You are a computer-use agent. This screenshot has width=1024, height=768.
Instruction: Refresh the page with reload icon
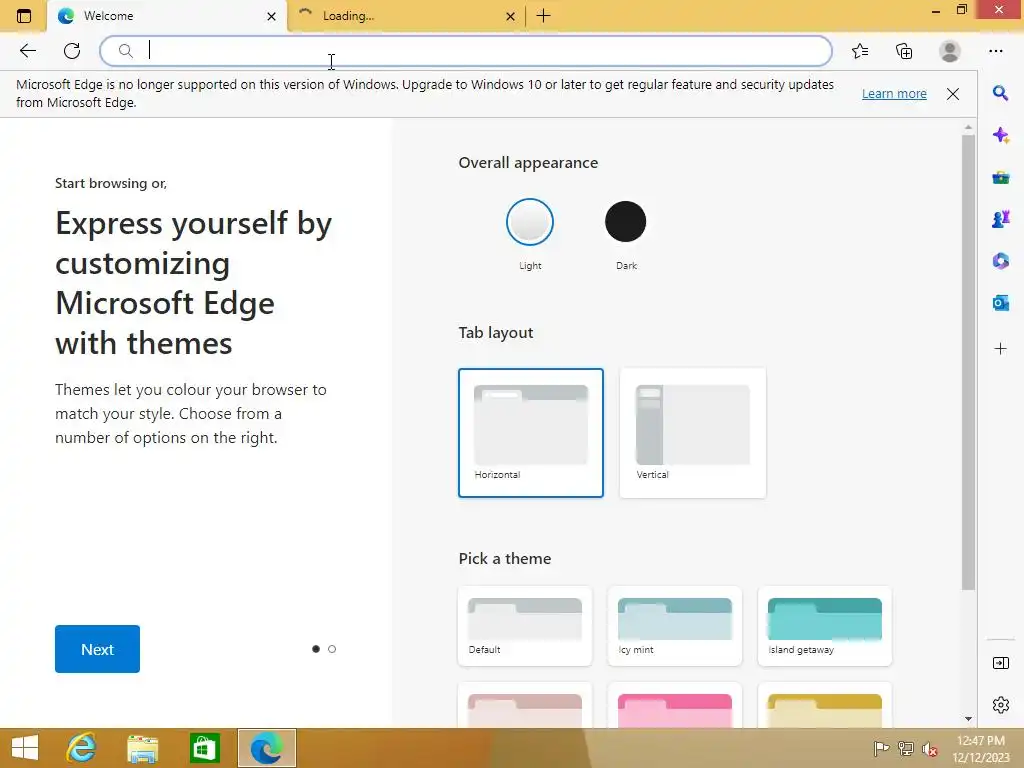click(x=72, y=51)
